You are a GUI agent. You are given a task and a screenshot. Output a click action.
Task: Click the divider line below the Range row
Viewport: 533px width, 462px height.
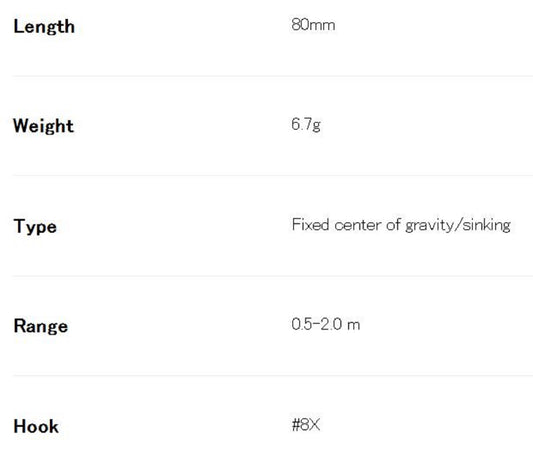click(273, 375)
